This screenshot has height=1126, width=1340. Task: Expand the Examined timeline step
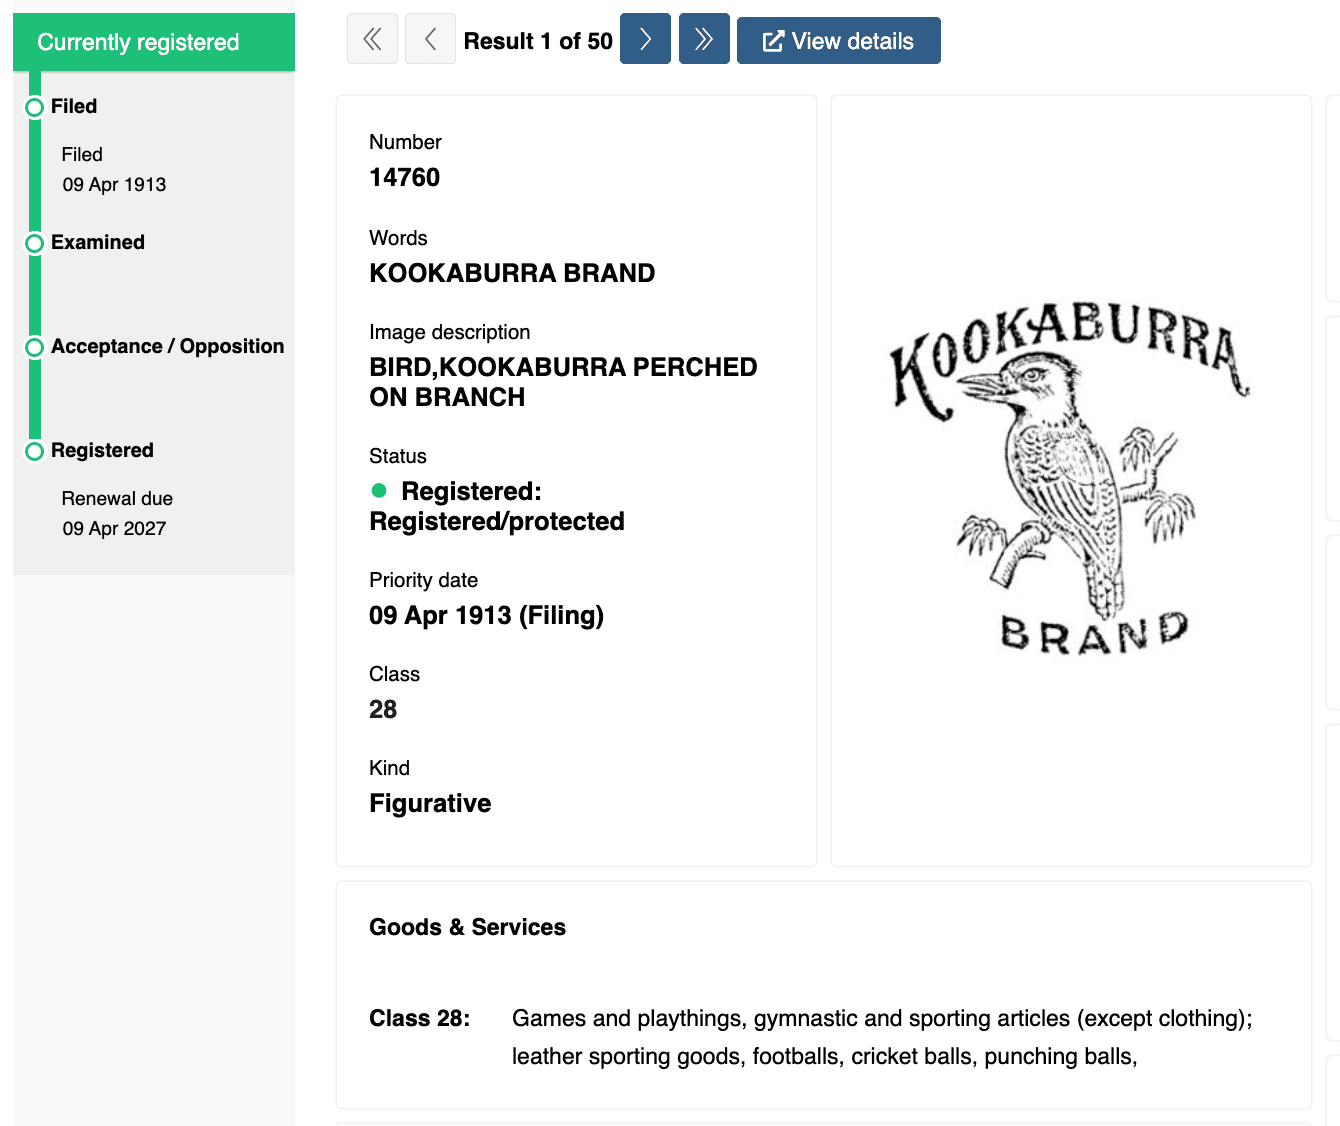(97, 242)
